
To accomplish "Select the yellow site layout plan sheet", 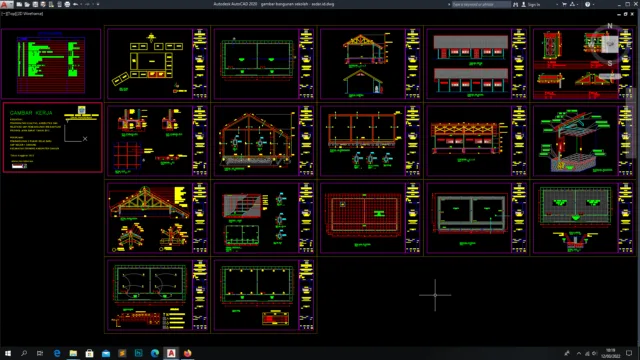I will pyautogui.click(x=158, y=64).
